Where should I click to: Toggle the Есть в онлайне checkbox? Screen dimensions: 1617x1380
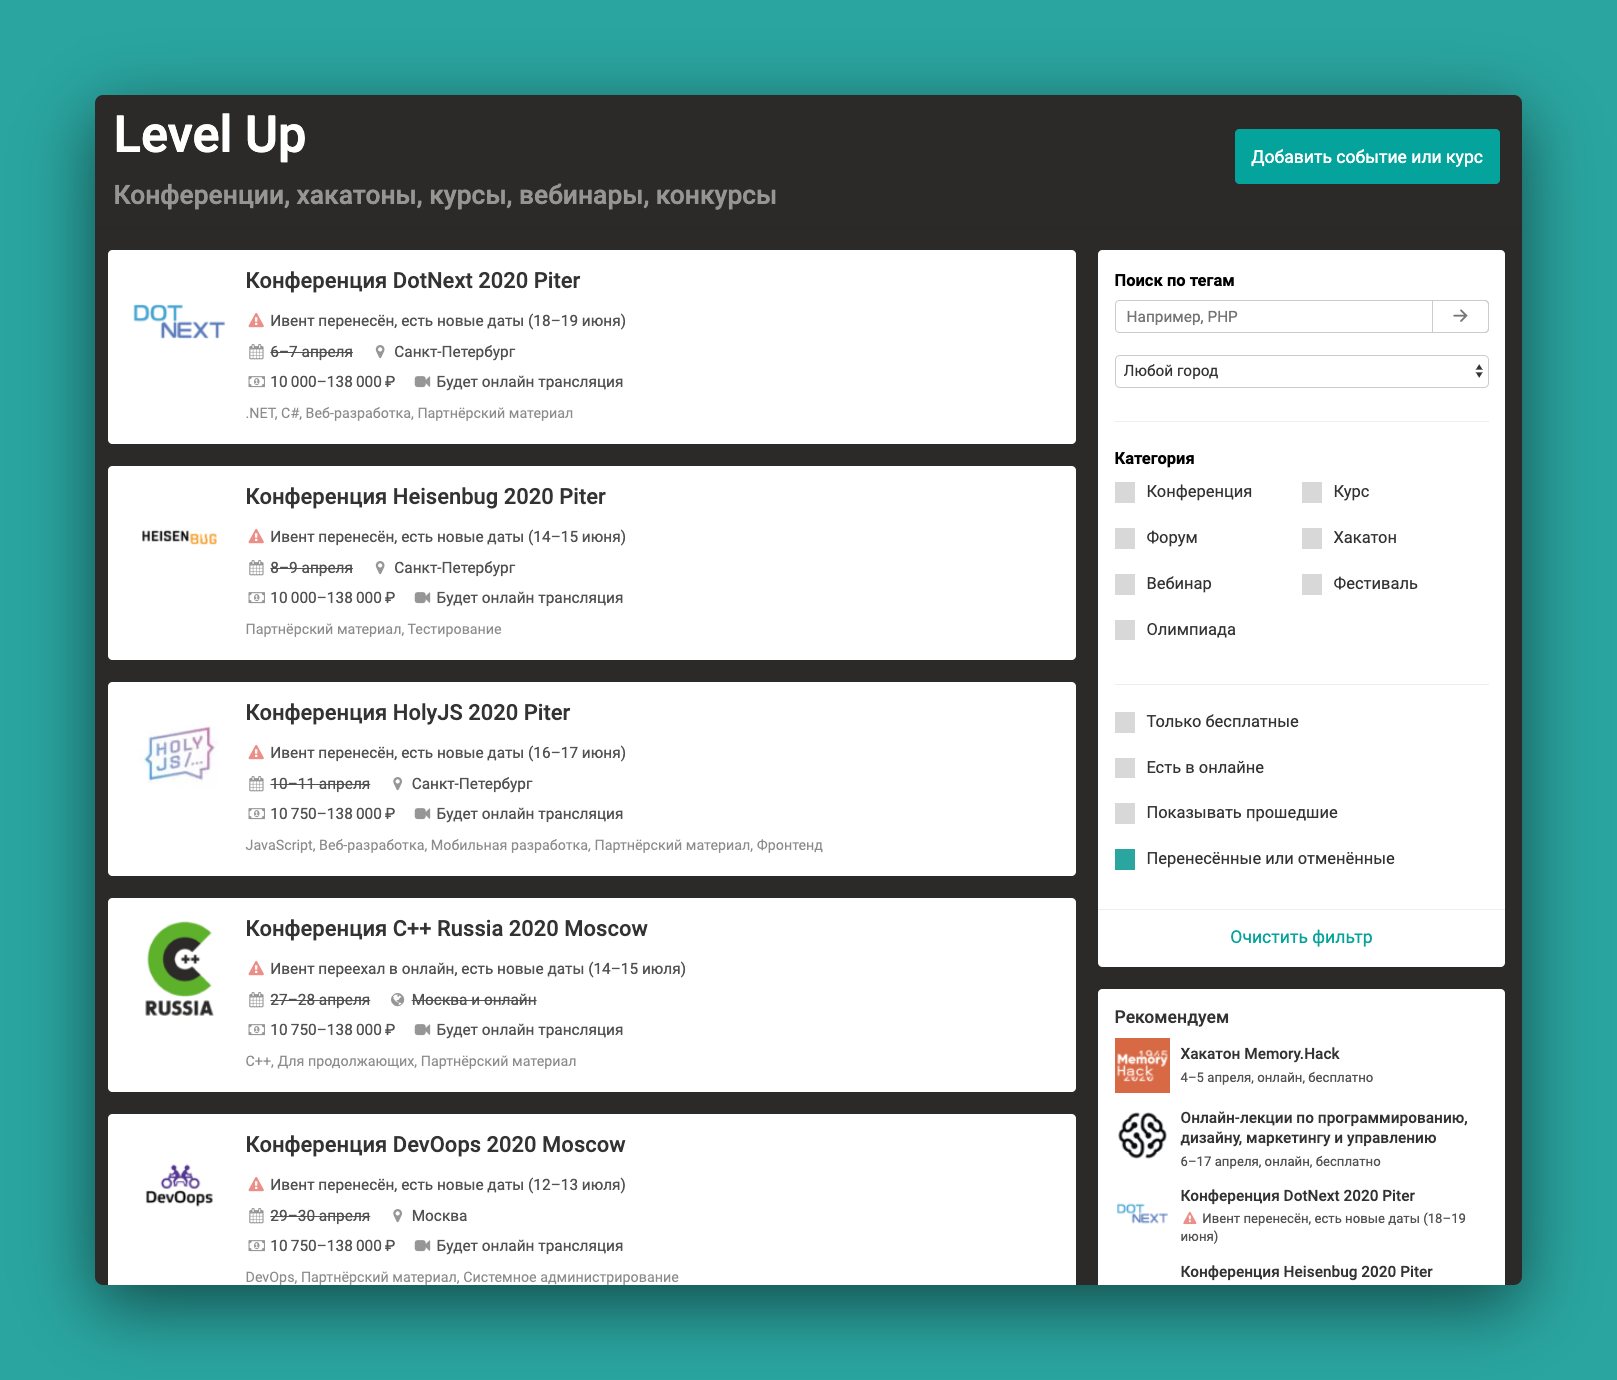(1125, 768)
